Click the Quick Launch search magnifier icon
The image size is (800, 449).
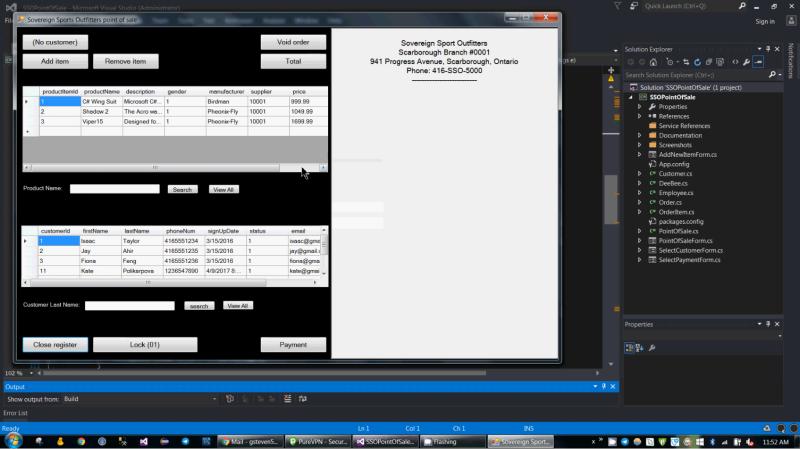743,6
